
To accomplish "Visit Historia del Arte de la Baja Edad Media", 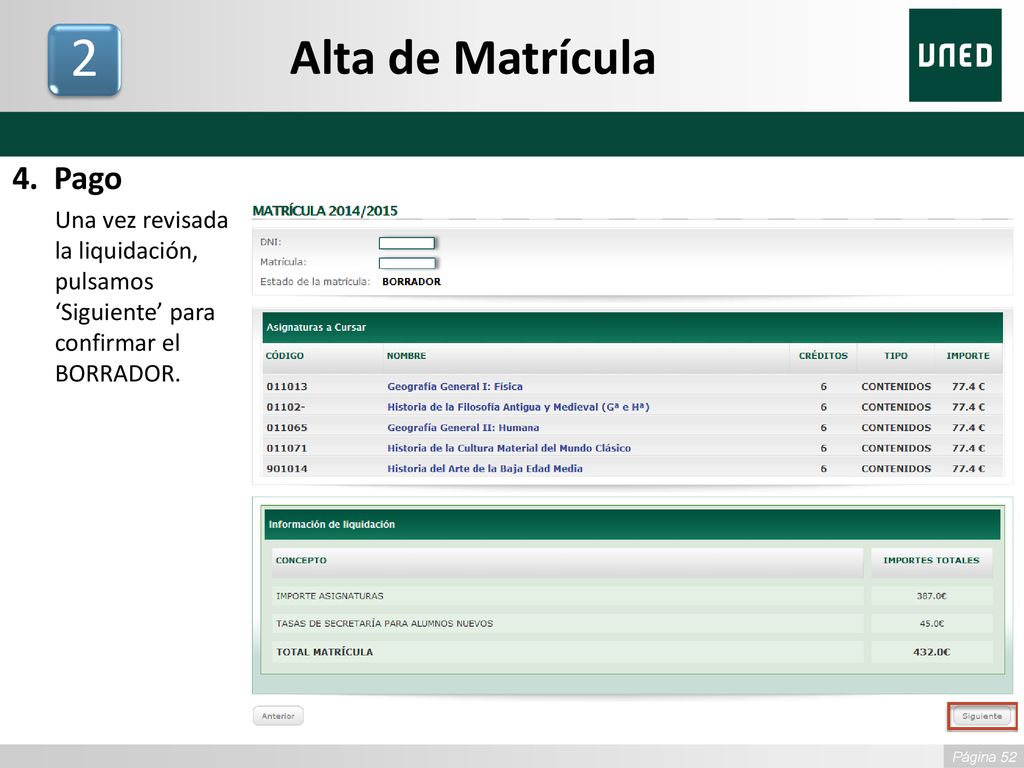I will coord(485,468).
